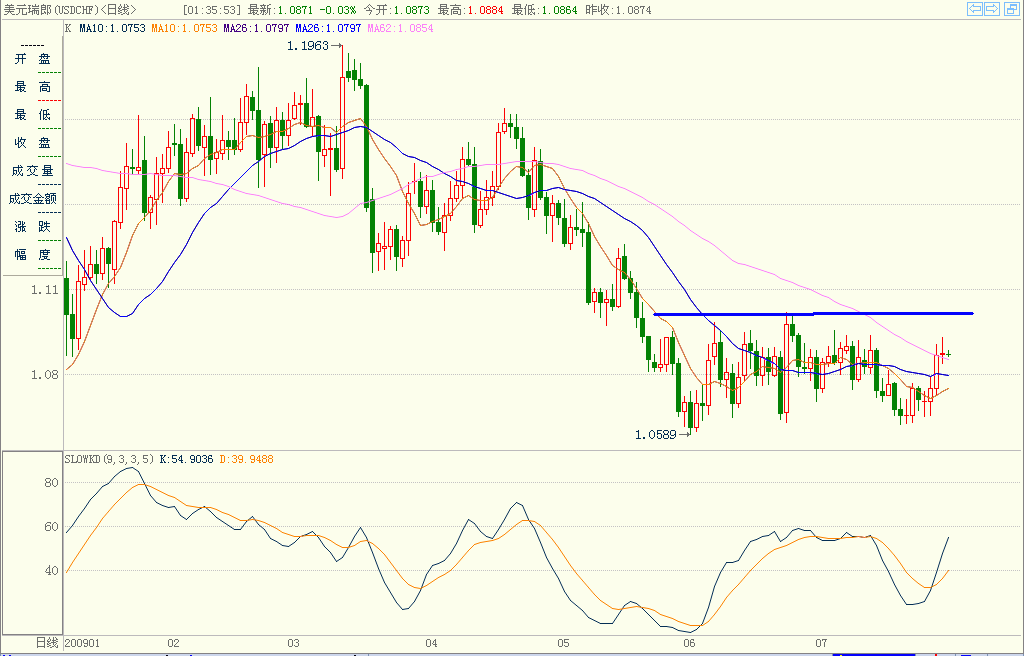Select the 成交金额 row in side panel

[33, 199]
